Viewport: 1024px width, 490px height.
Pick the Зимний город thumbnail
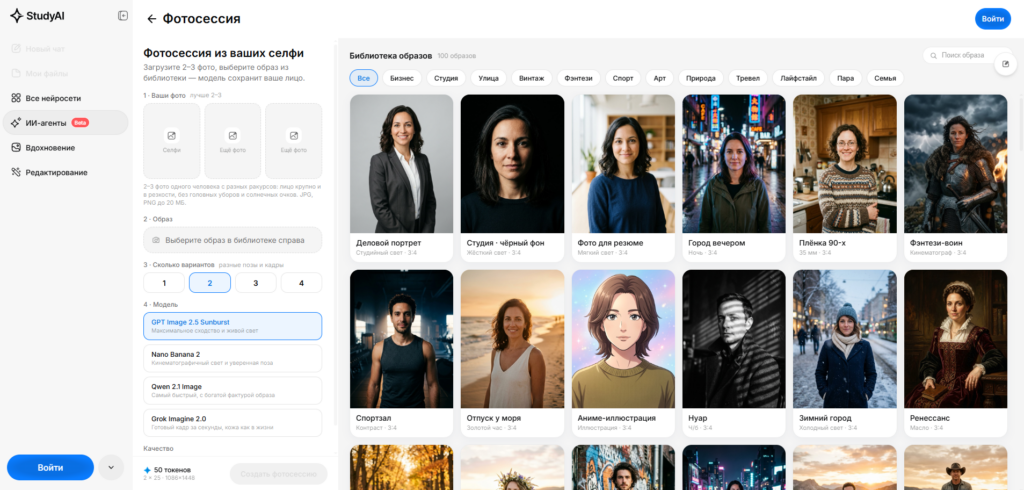point(845,339)
